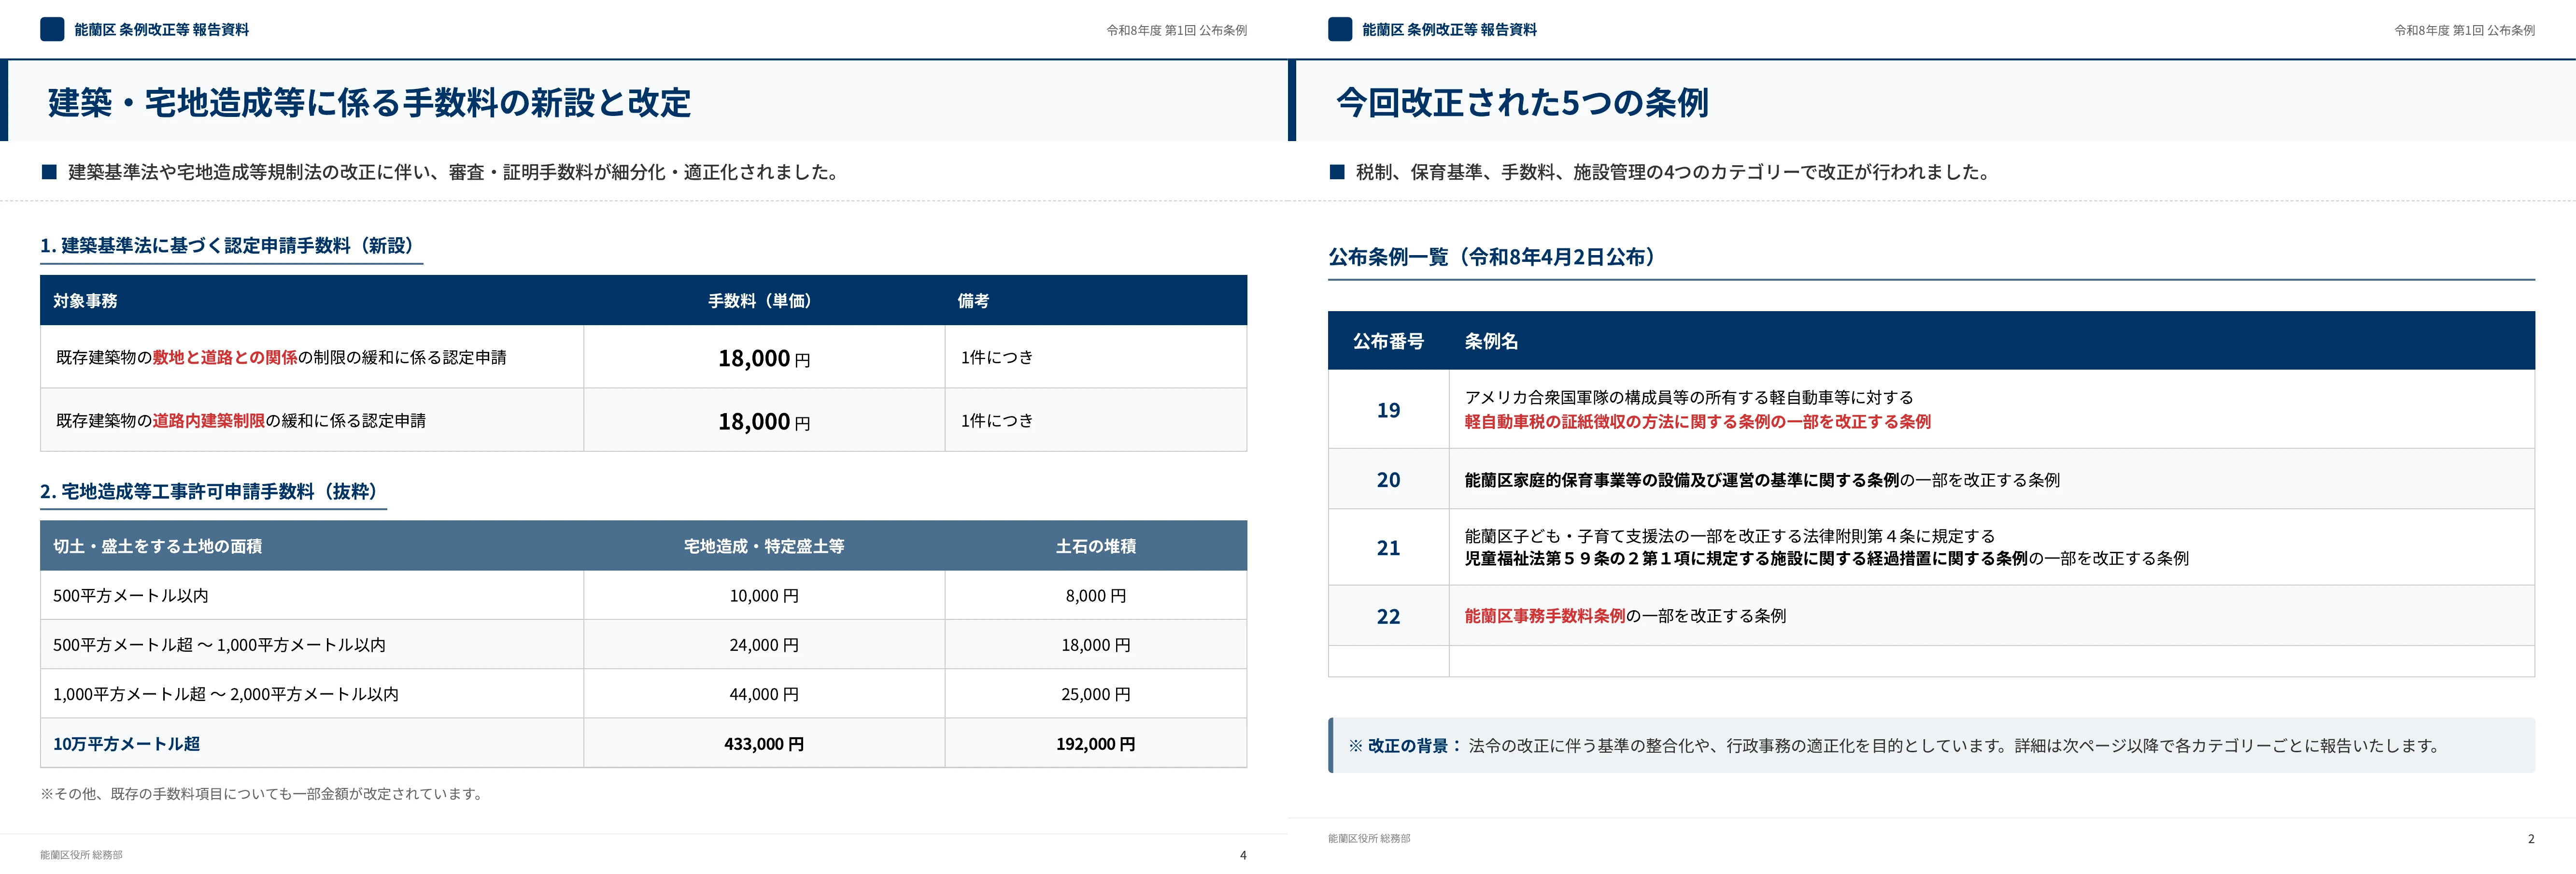Select the 18,000 円 fee in the 敷地と道路 row
The image size is (2576, 874).
tap(764, 358)
